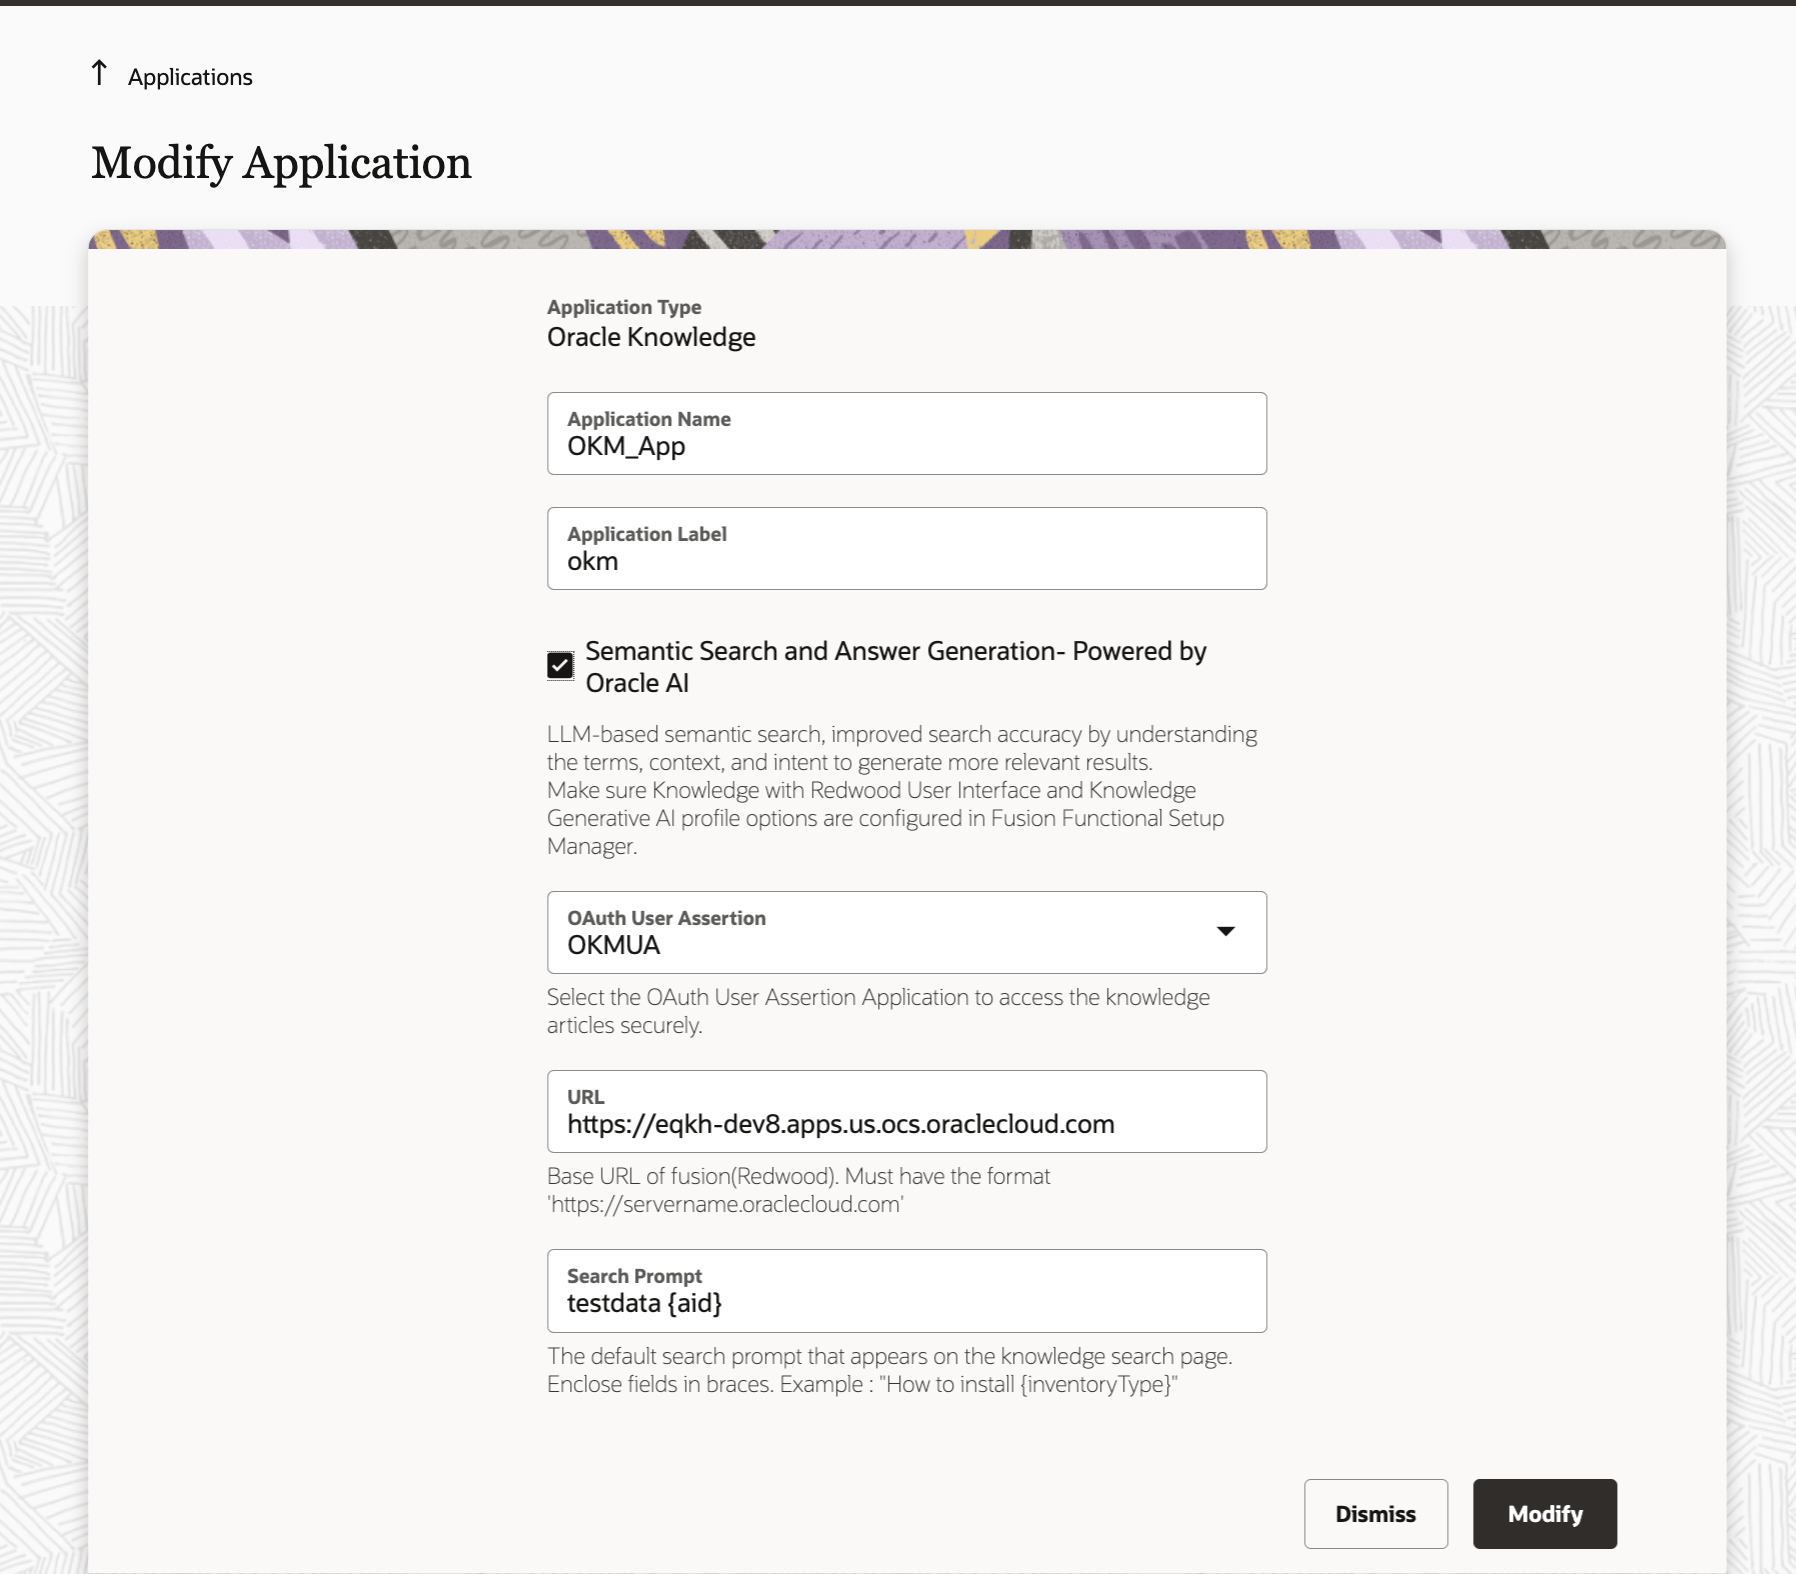Place cursor in the URL input field

[907, 1112]
